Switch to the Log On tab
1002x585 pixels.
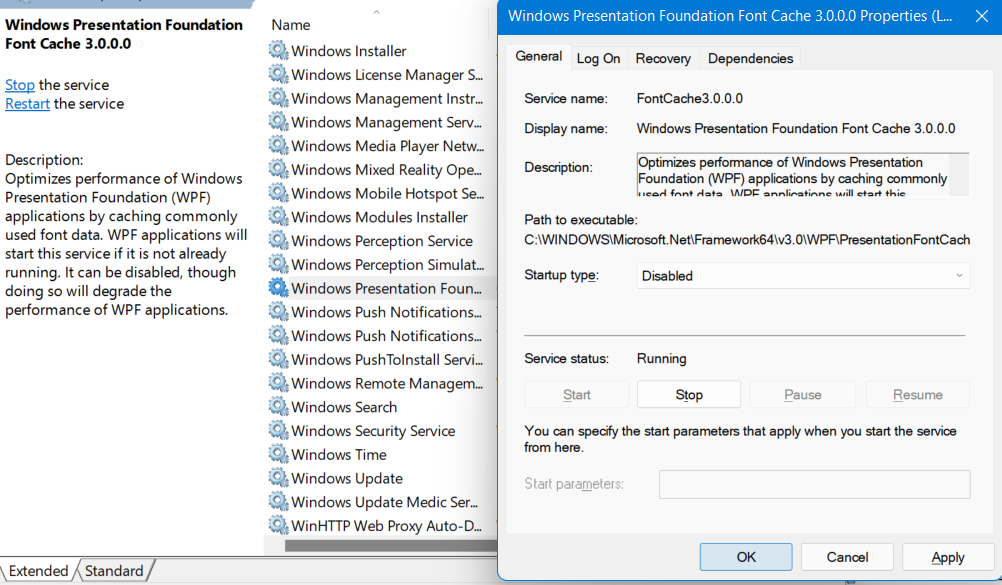coord(598,59)
